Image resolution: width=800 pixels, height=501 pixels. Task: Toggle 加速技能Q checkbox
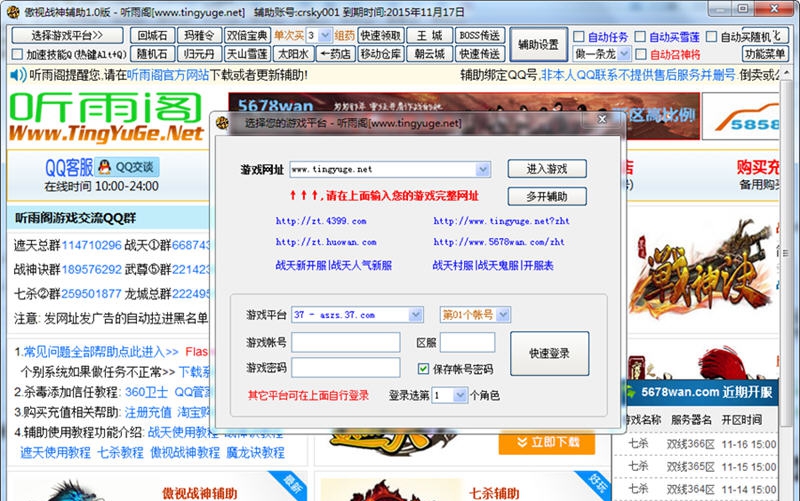pos(17,54)
